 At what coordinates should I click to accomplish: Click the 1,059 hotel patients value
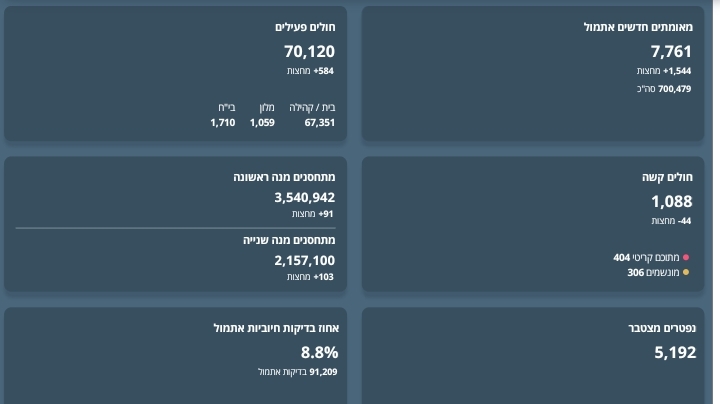(262, 123)
